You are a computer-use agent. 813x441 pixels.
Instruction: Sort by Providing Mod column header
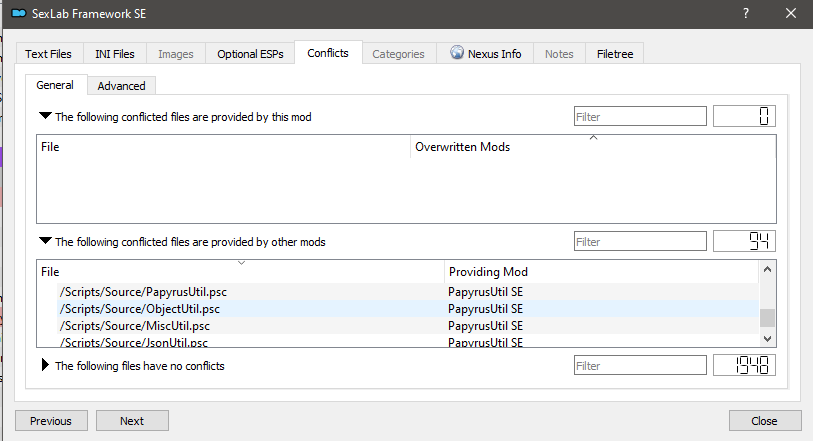click(601, 272)
